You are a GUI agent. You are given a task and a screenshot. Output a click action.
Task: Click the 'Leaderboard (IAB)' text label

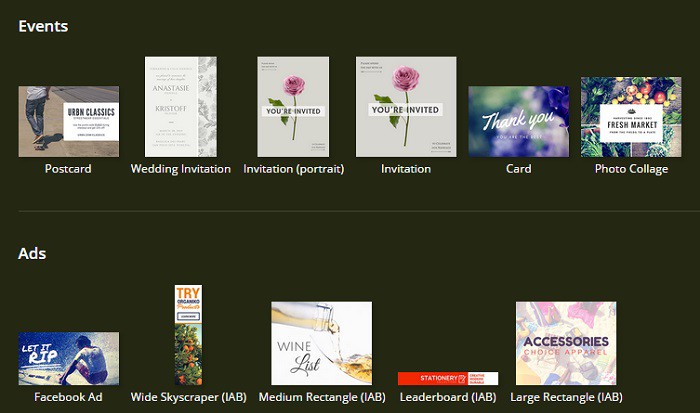447,397
